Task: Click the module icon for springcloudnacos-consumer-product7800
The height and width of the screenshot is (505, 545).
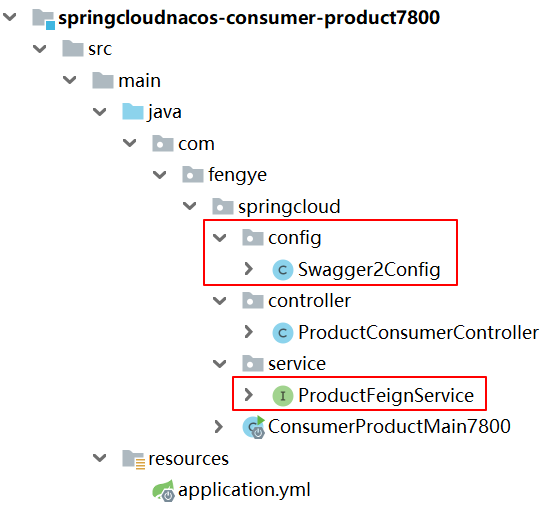Action: (43, 19)
